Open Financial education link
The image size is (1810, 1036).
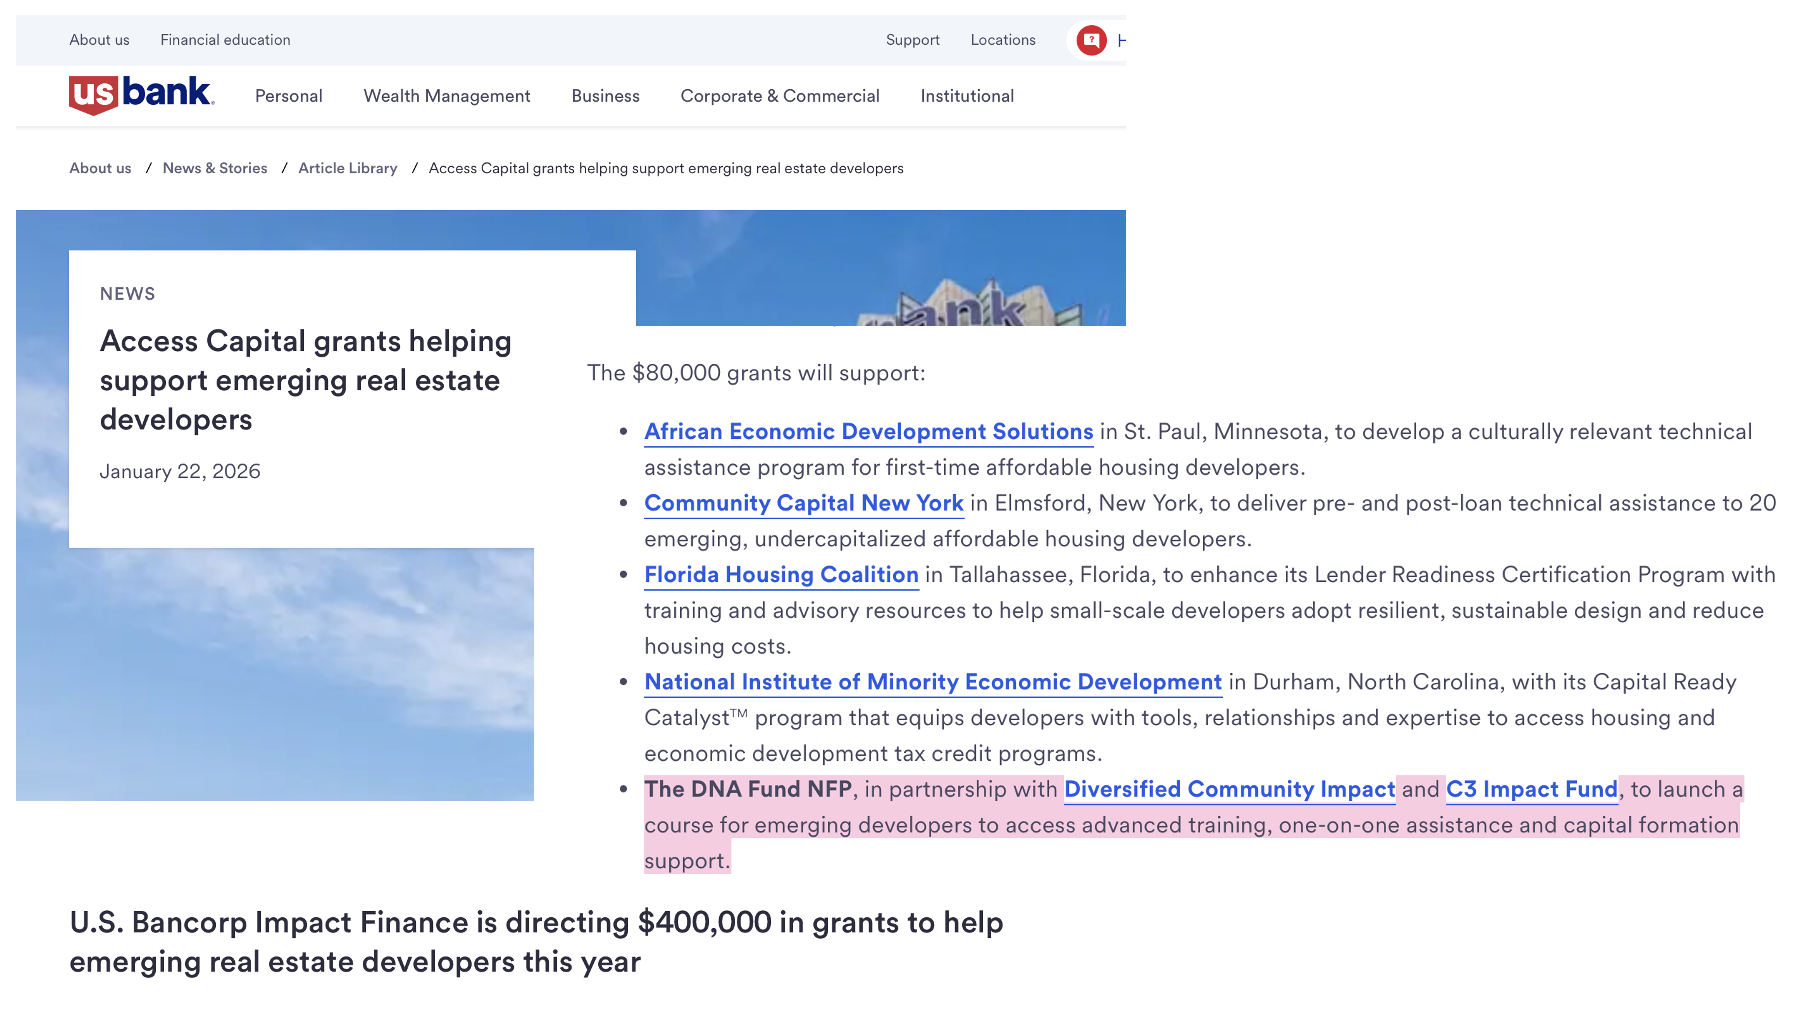click(x=225, y=40)
